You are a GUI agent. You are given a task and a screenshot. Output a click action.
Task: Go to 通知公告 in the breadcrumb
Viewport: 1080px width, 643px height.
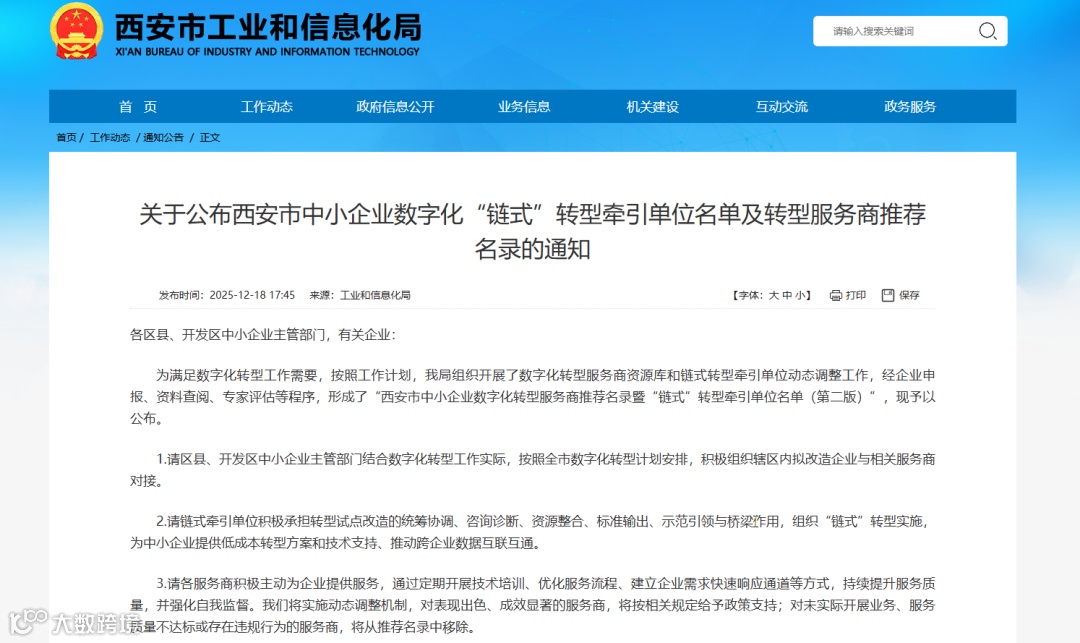tap(163, 138)
